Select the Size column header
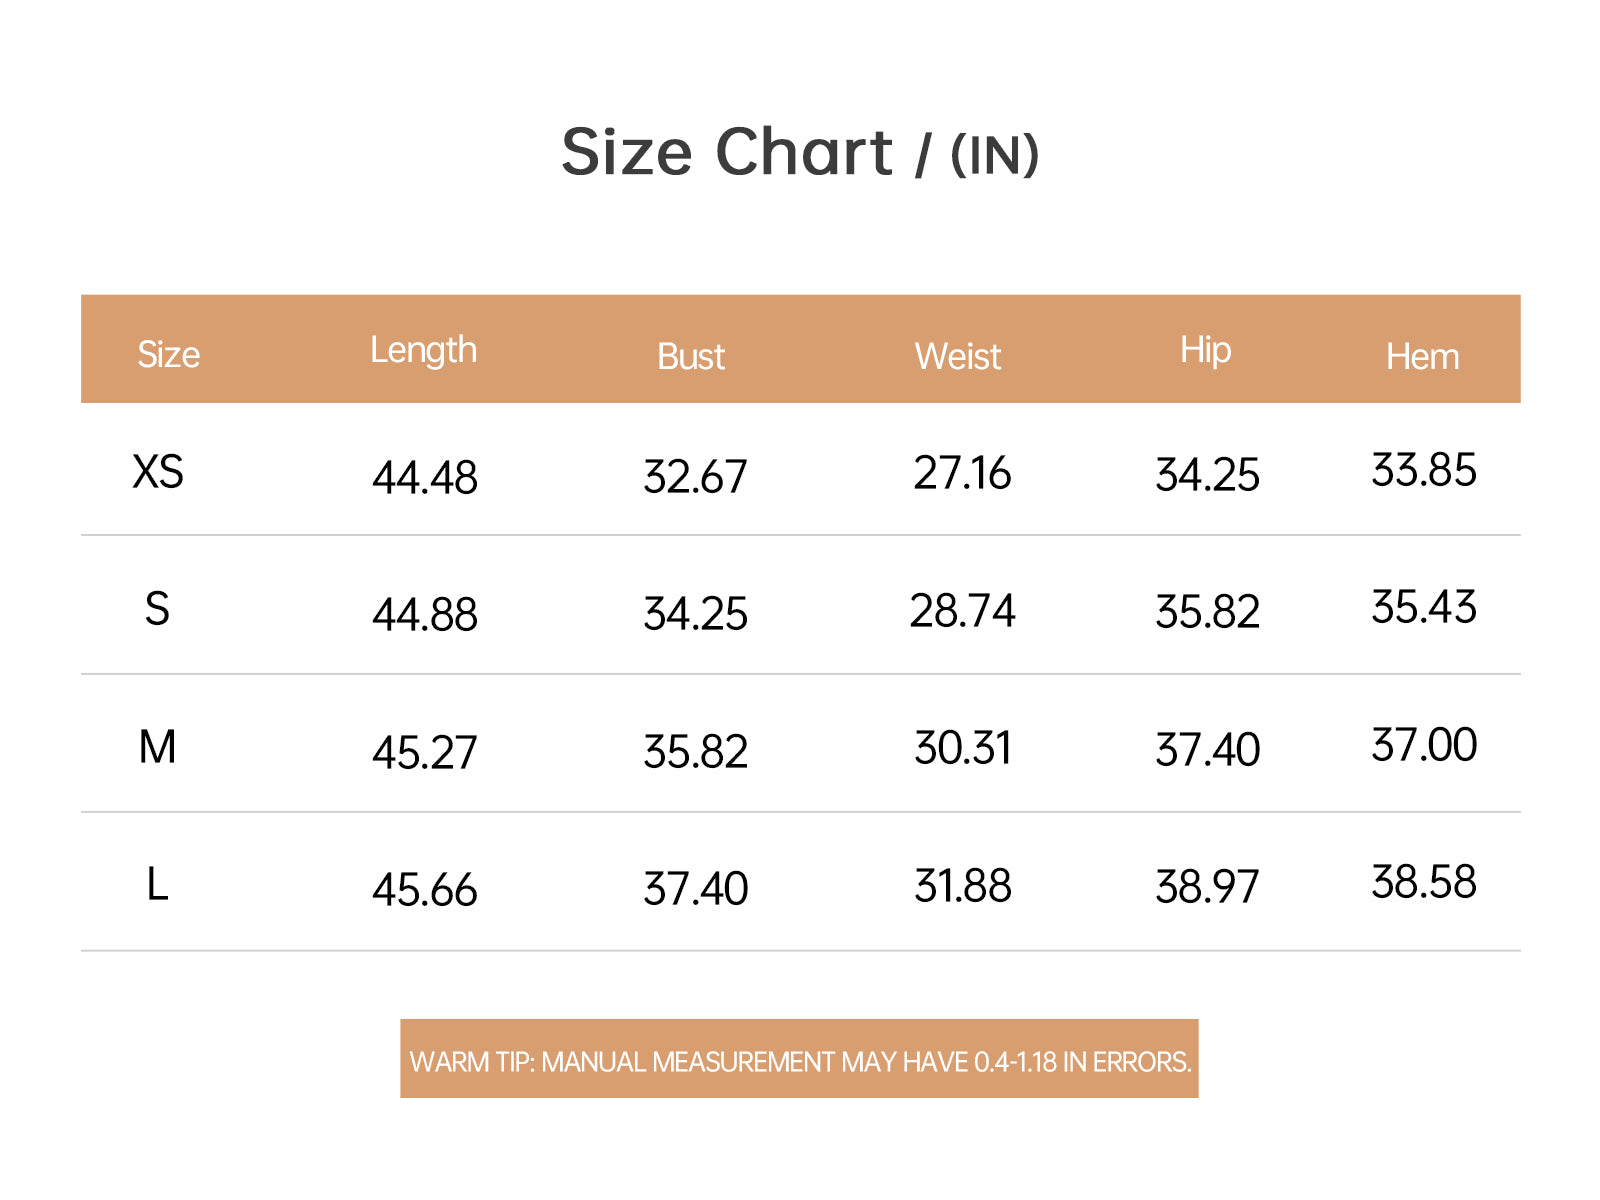The height and width of the screenshot is (1200, 1600). 168,355
